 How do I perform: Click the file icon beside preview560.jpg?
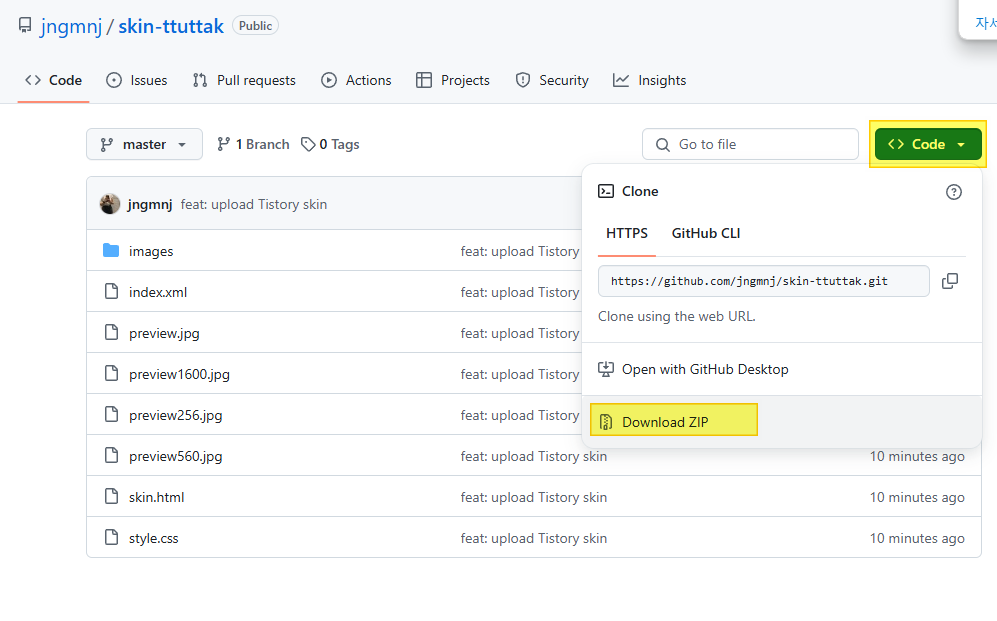[111, 456]
